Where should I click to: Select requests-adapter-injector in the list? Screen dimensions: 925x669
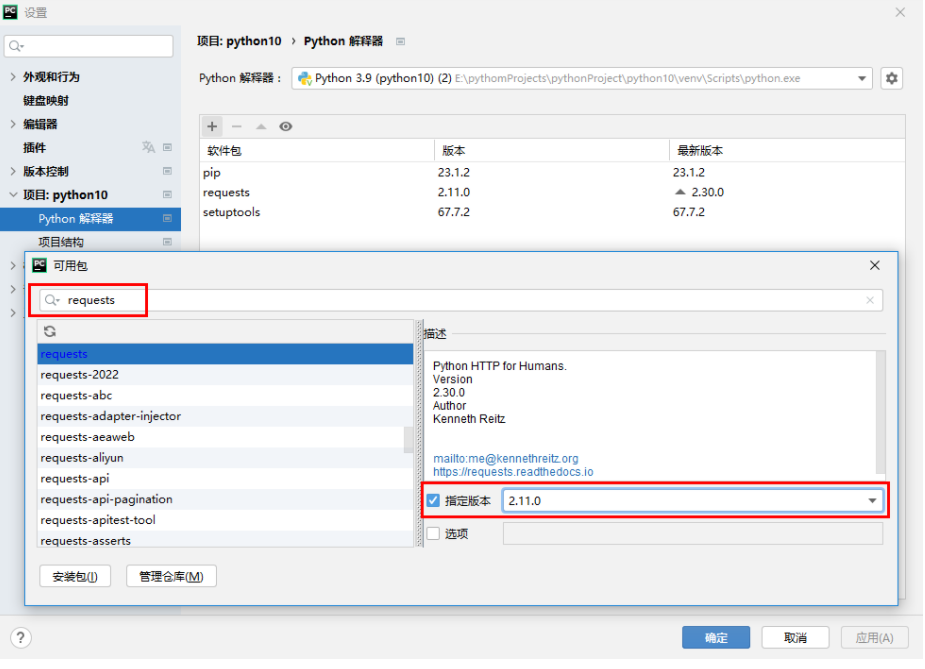coord(225,417)
